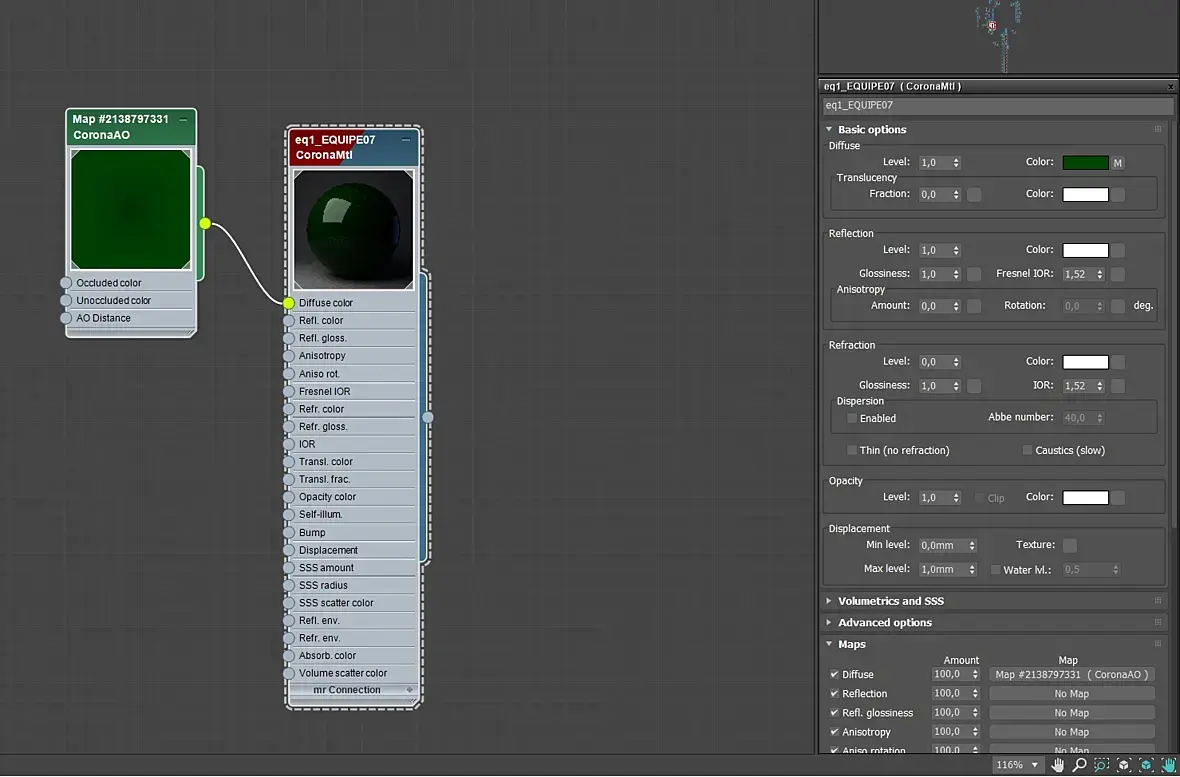Expand the Volumetrics and SSS rollout

pos(890,601)
